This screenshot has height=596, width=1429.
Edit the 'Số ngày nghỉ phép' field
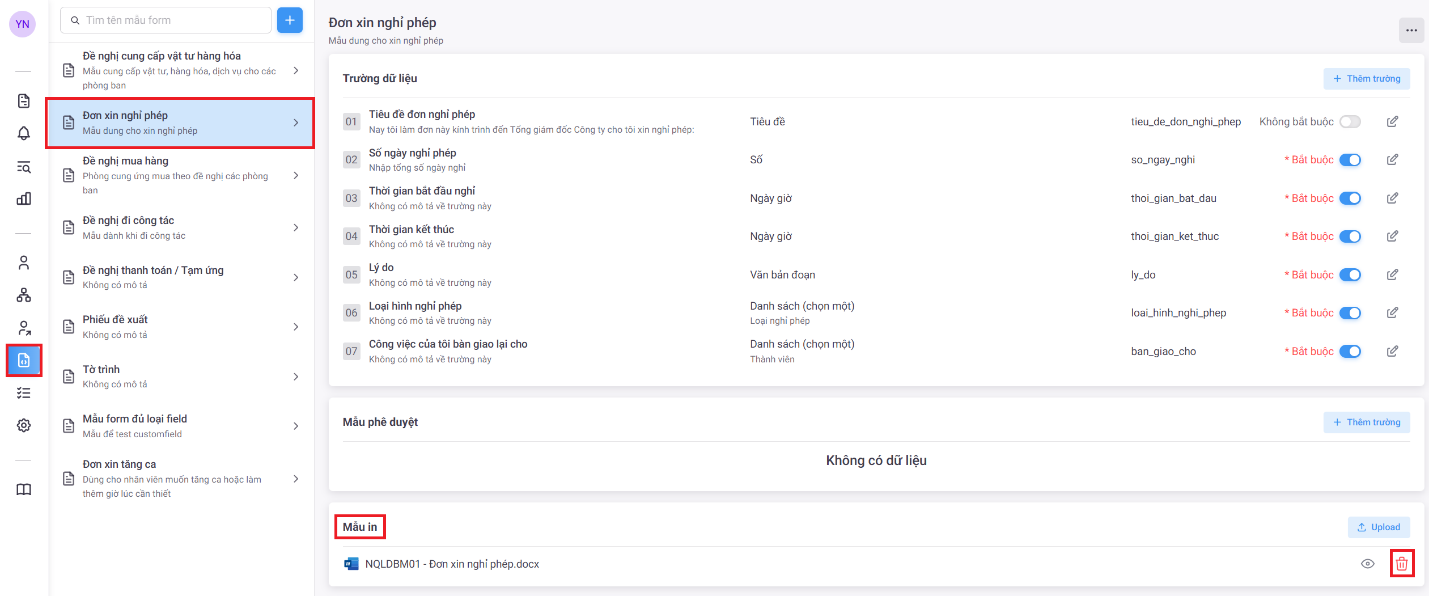[x=1392, y=160]
